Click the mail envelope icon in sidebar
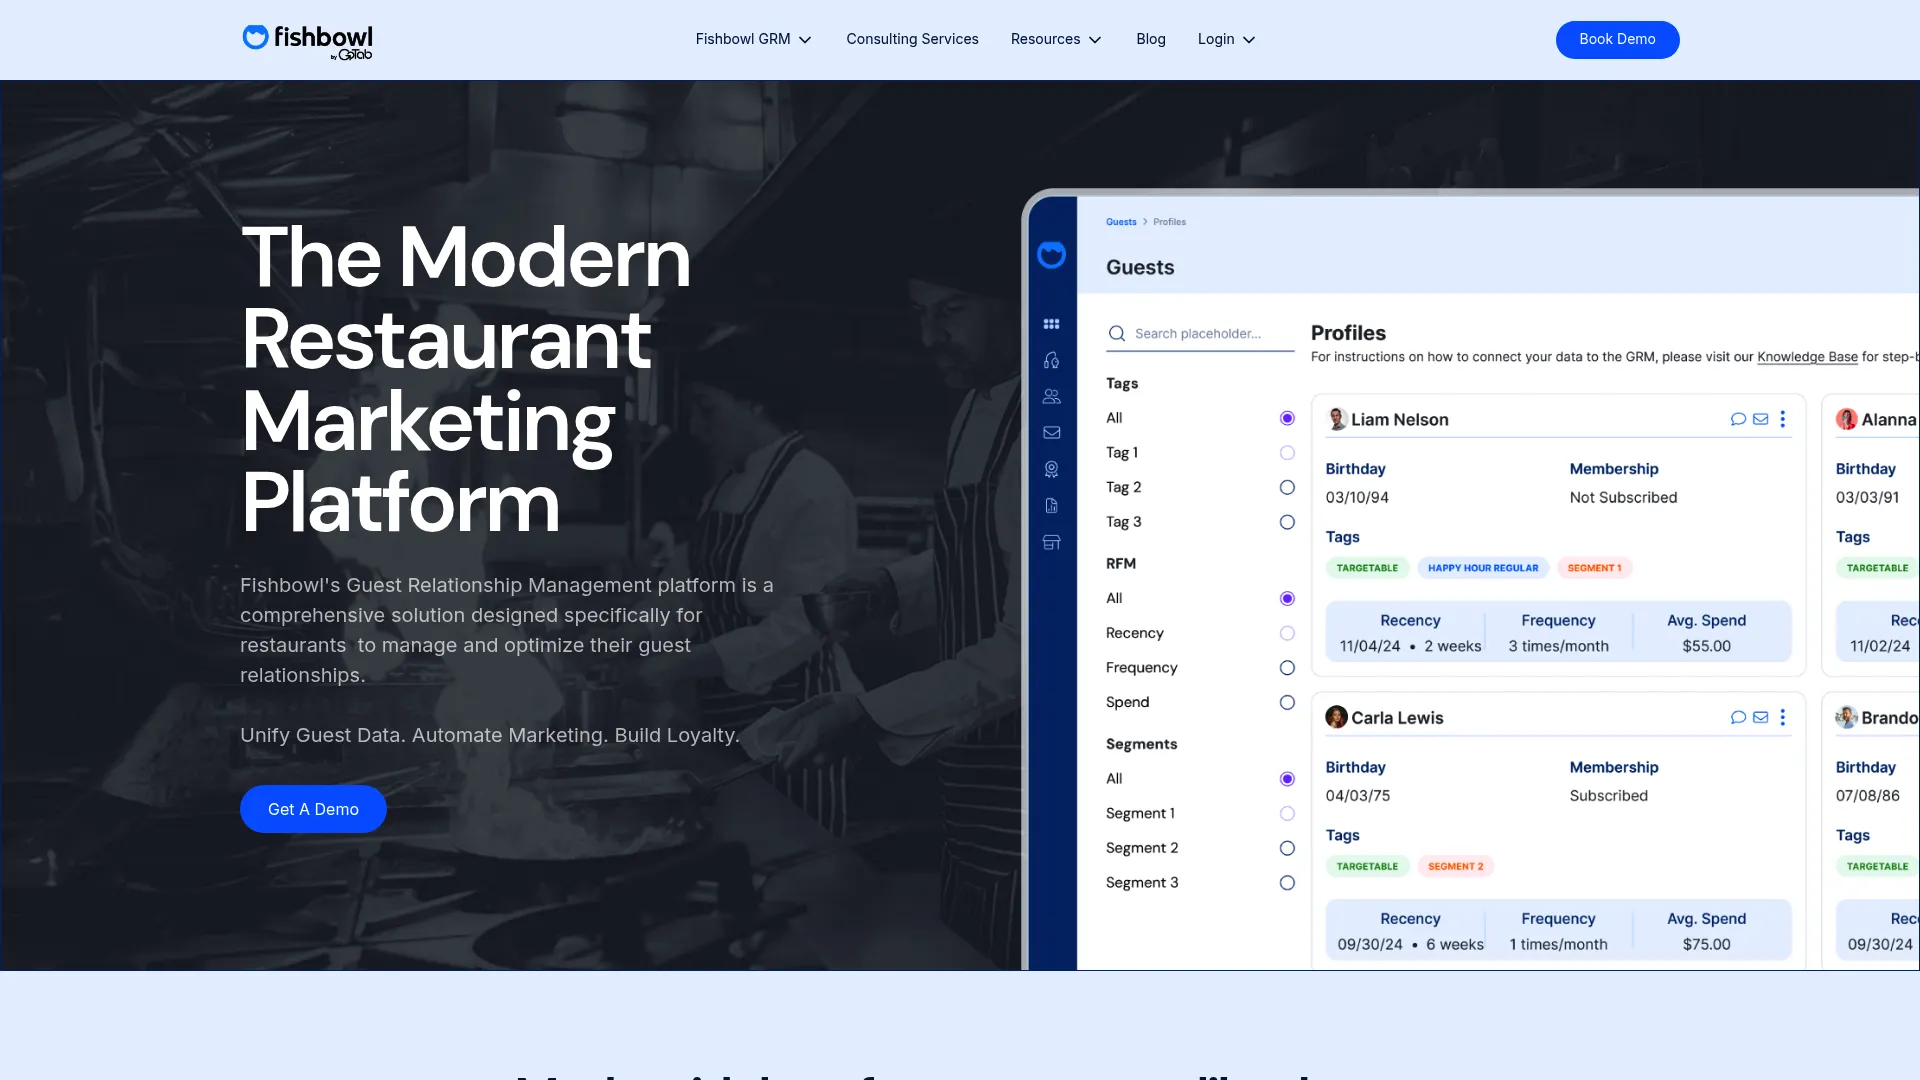This screenshot has width=1920, height=1080. pyautogui.click(x=1051, y=433)
